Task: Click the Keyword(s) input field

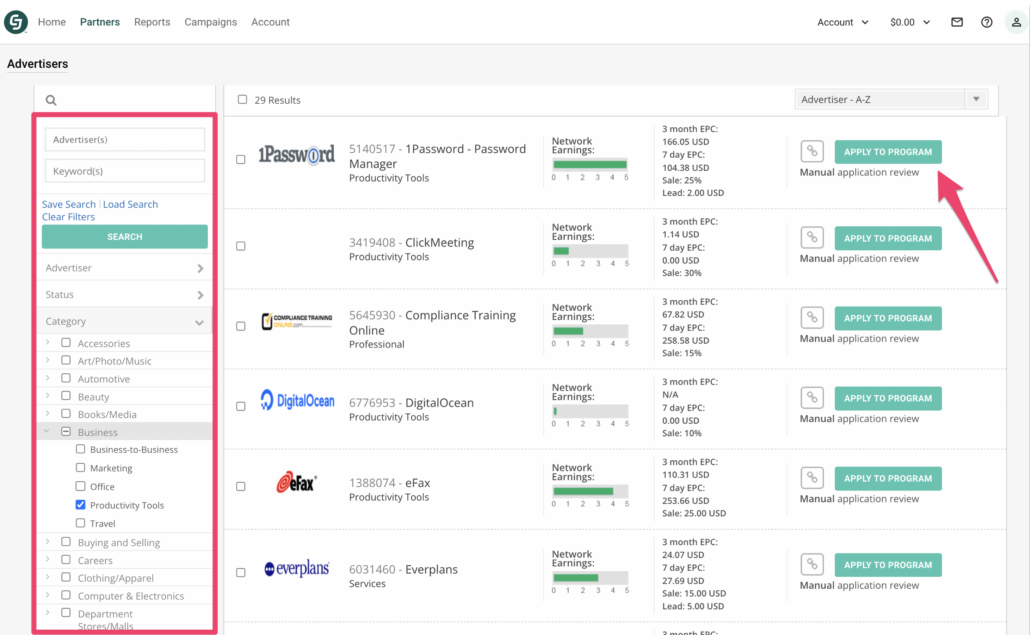Action: click(125, 171)
